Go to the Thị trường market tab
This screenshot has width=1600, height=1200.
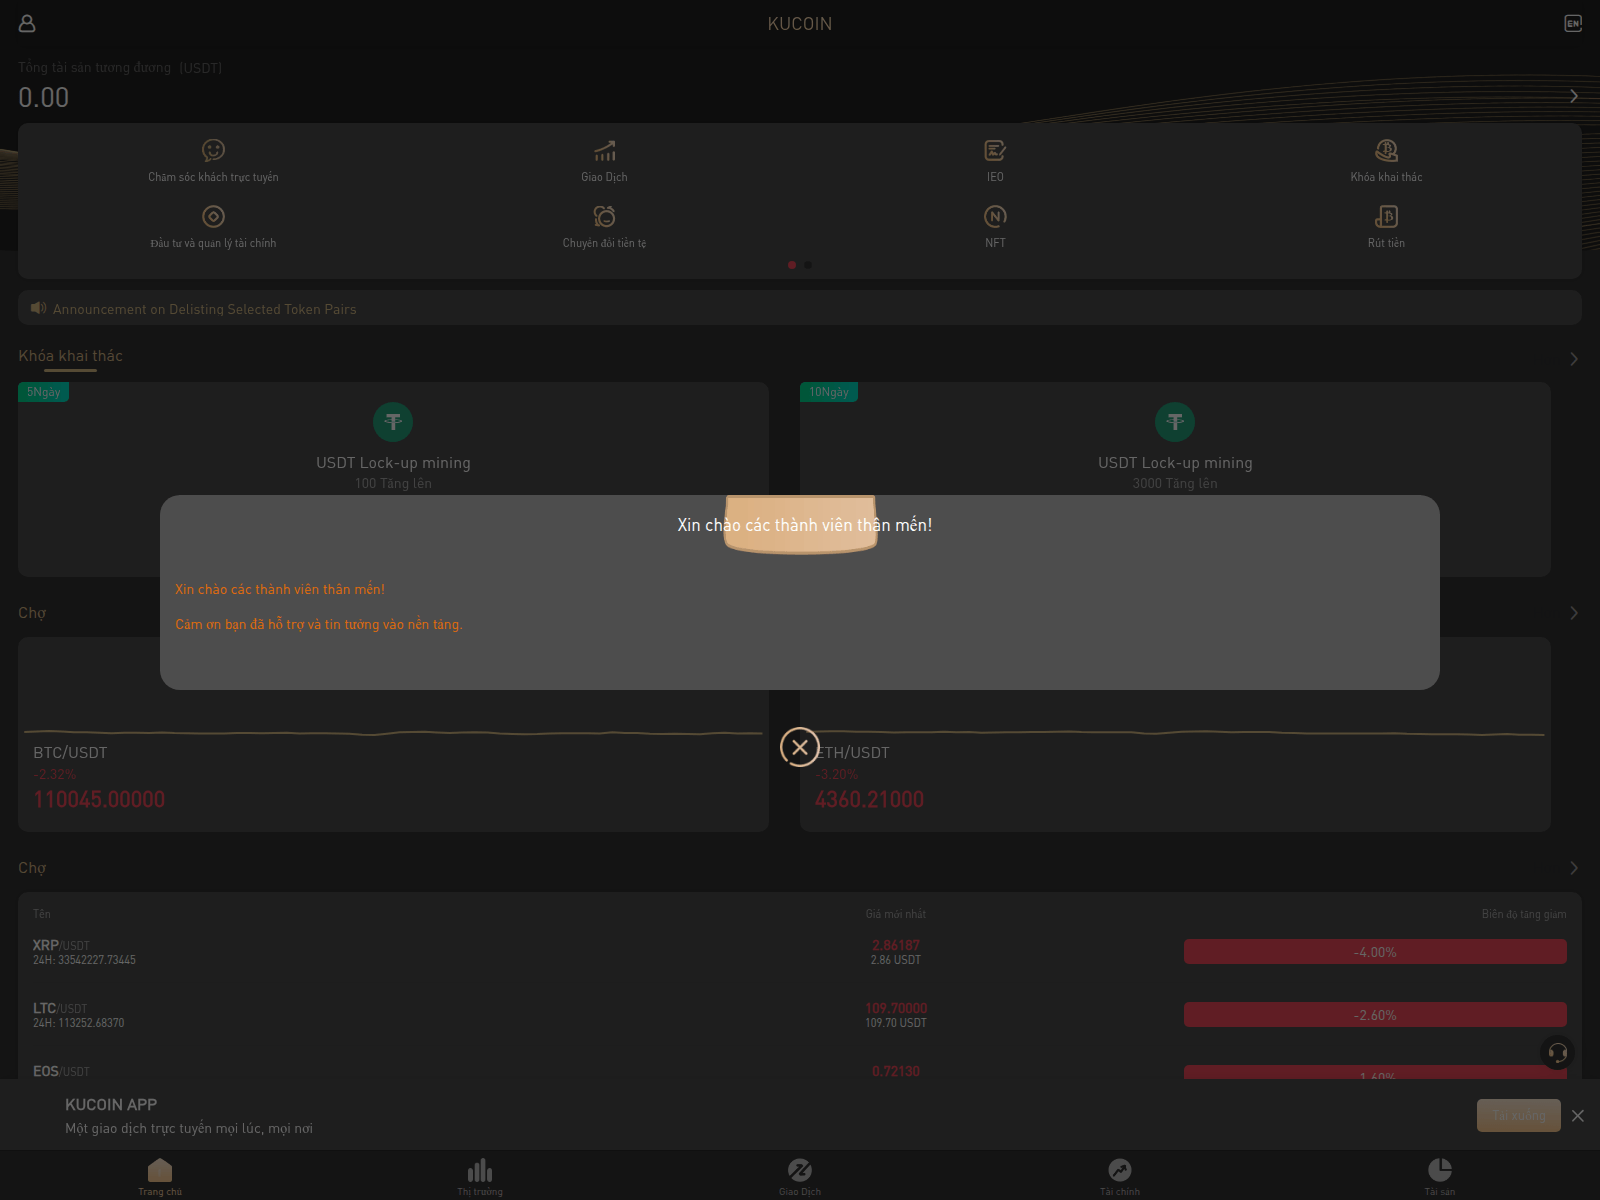pyautogui.click(x=480, y=1176)
